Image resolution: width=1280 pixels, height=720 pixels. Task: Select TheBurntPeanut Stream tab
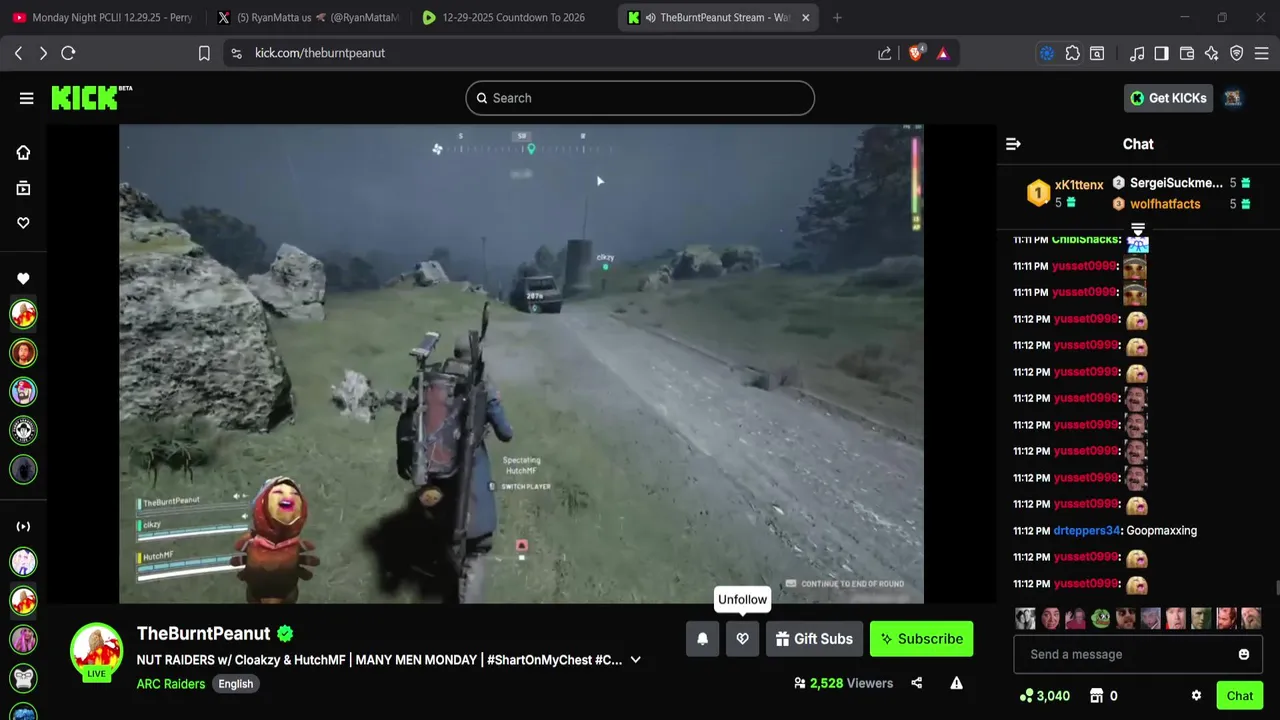tap(716, 17)
